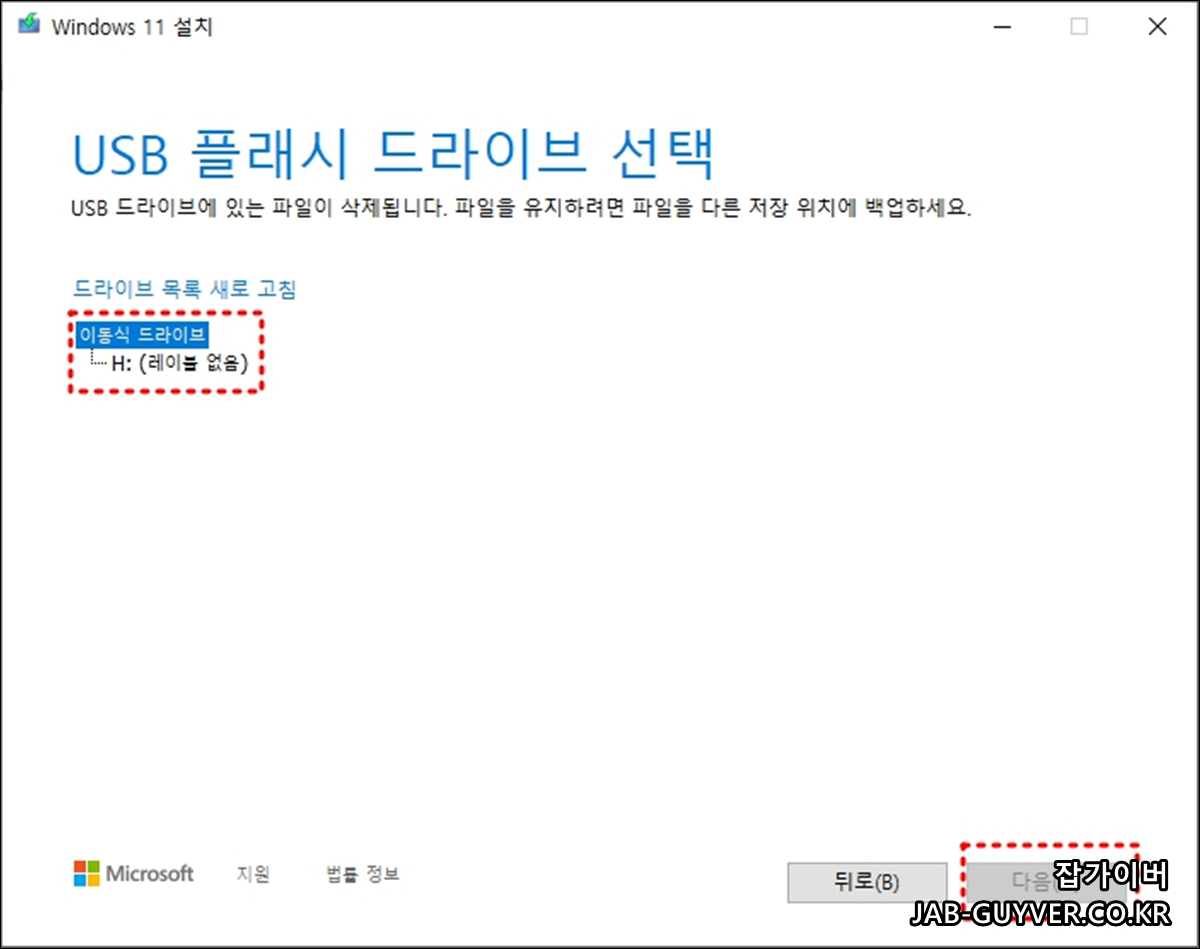Minimize the Windows 11 설치 window

pos(1002,27)
